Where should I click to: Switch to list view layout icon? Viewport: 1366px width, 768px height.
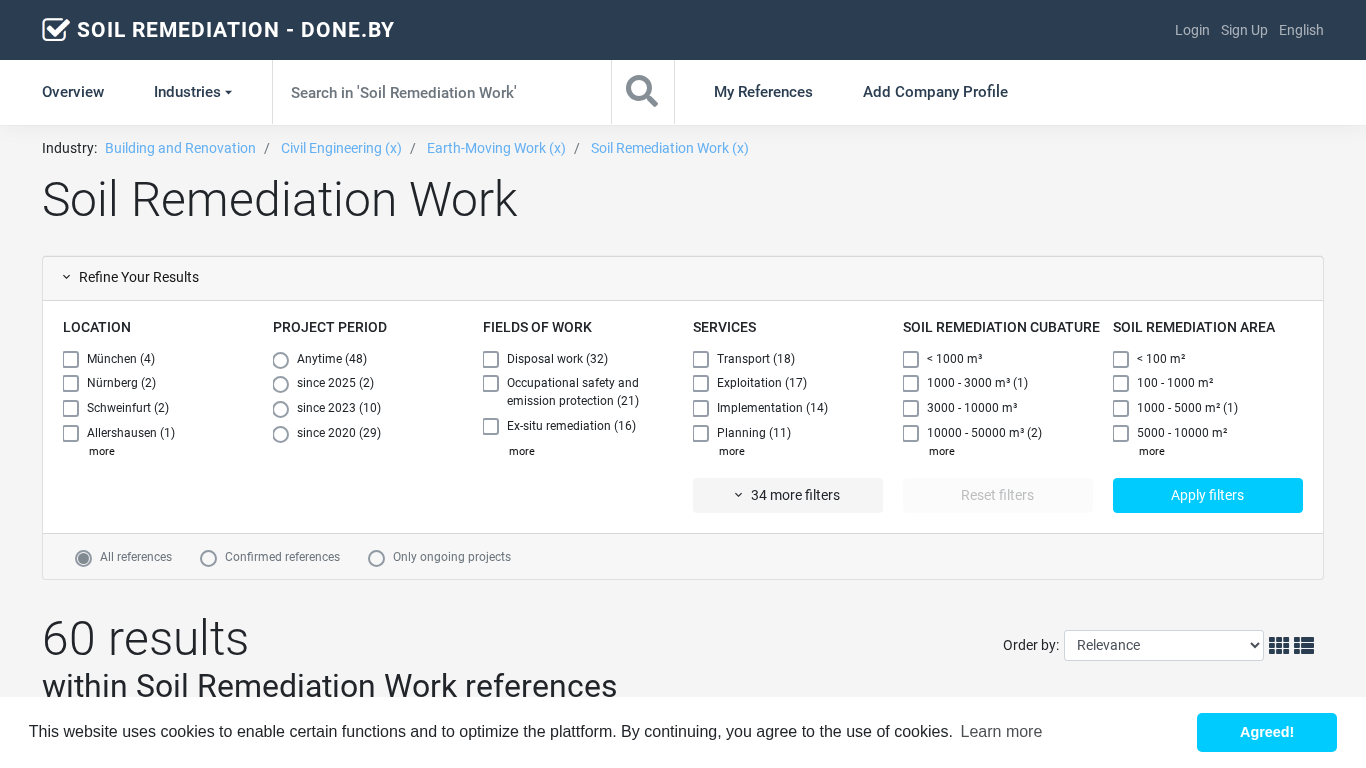point(1304,646)
